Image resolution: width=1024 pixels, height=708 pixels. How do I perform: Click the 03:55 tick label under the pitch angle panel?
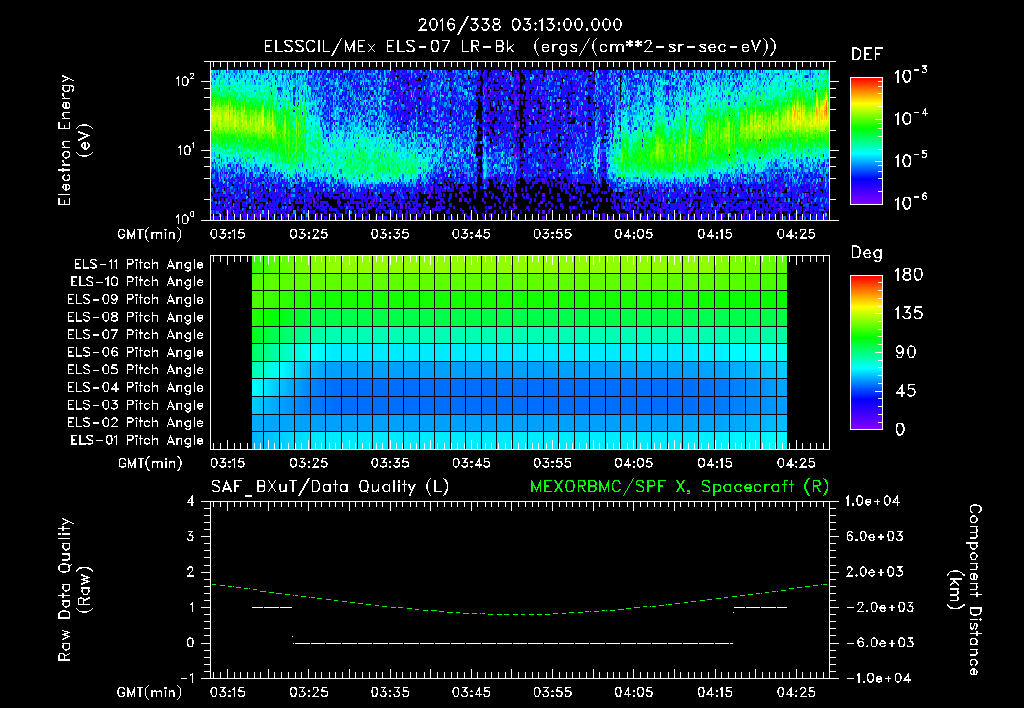click(x=552, y=463)
